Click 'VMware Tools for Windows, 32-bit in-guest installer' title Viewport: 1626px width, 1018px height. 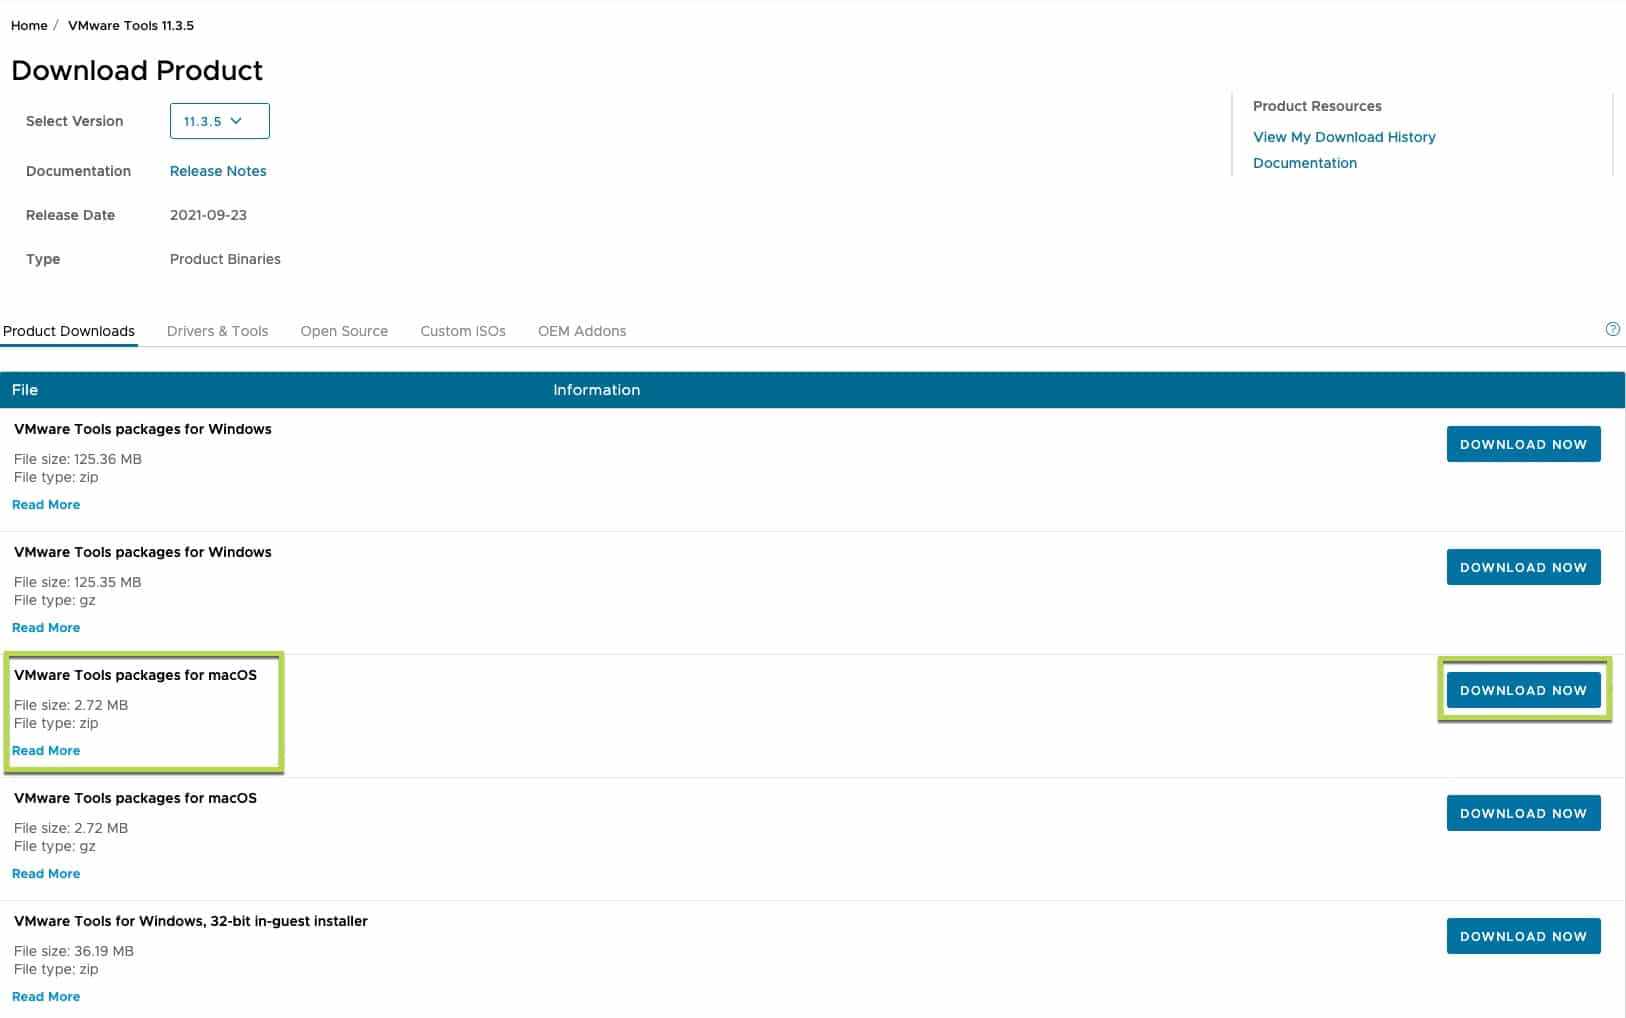pyautogui.click(x=191, y=921)
